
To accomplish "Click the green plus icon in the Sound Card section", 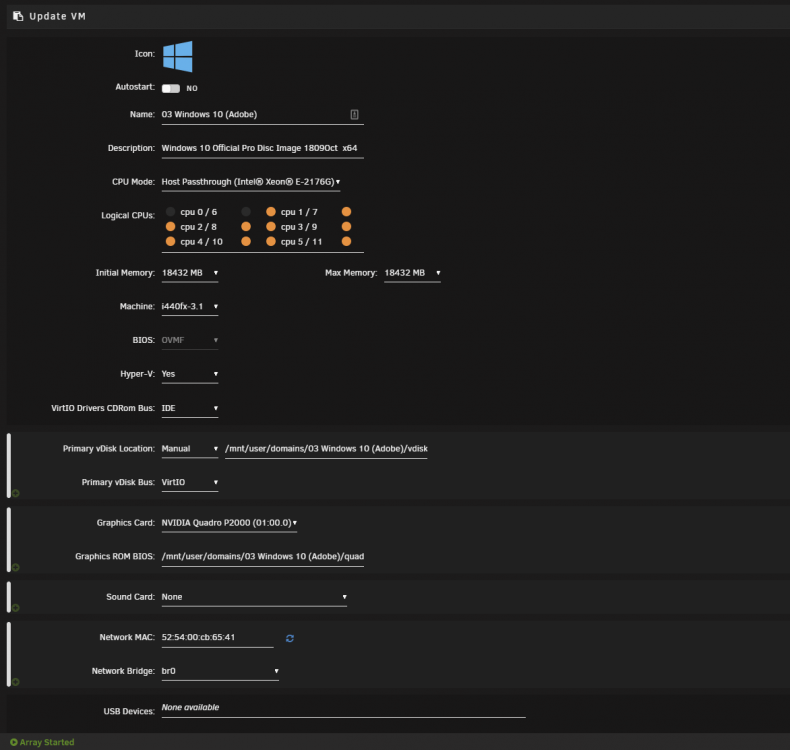I will [16, 607].
